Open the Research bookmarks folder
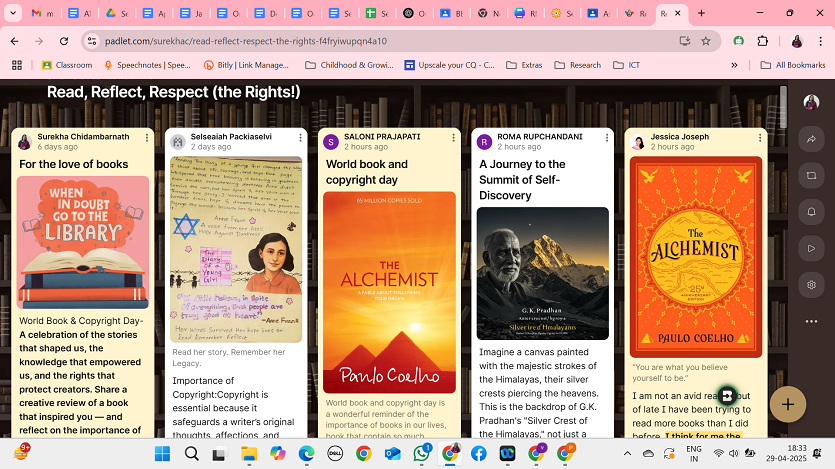The width and height of the screenshot is (835, 469). point(579,65)
